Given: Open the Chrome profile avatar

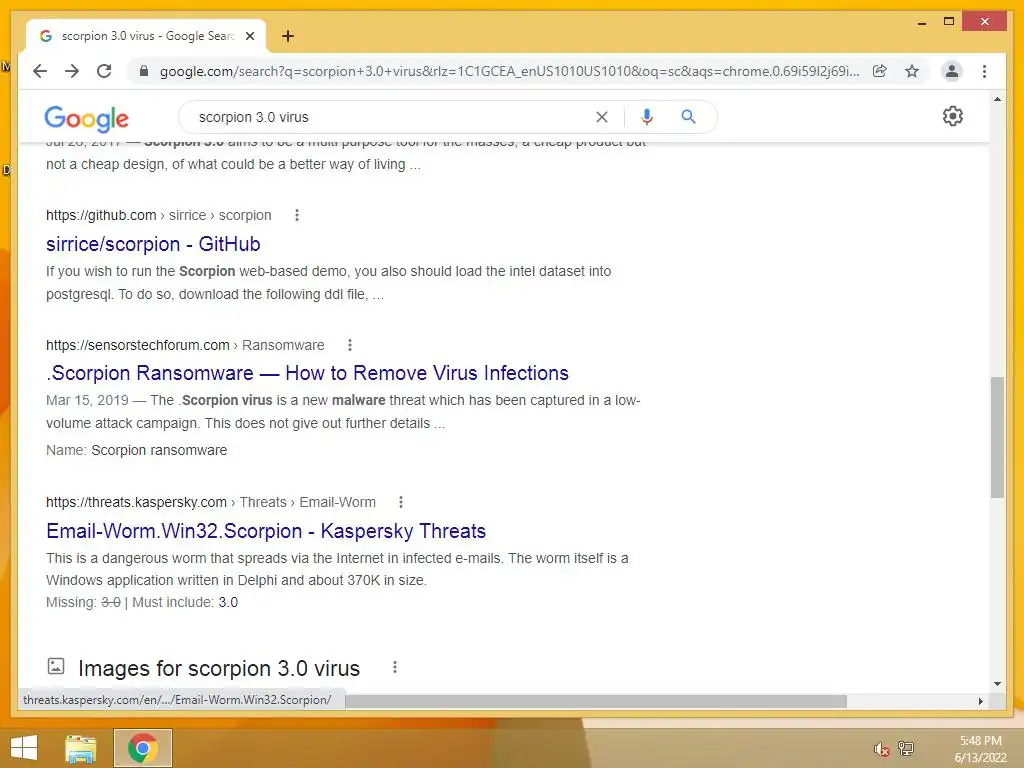Looking at the screenshot, I should coord(952,71).
